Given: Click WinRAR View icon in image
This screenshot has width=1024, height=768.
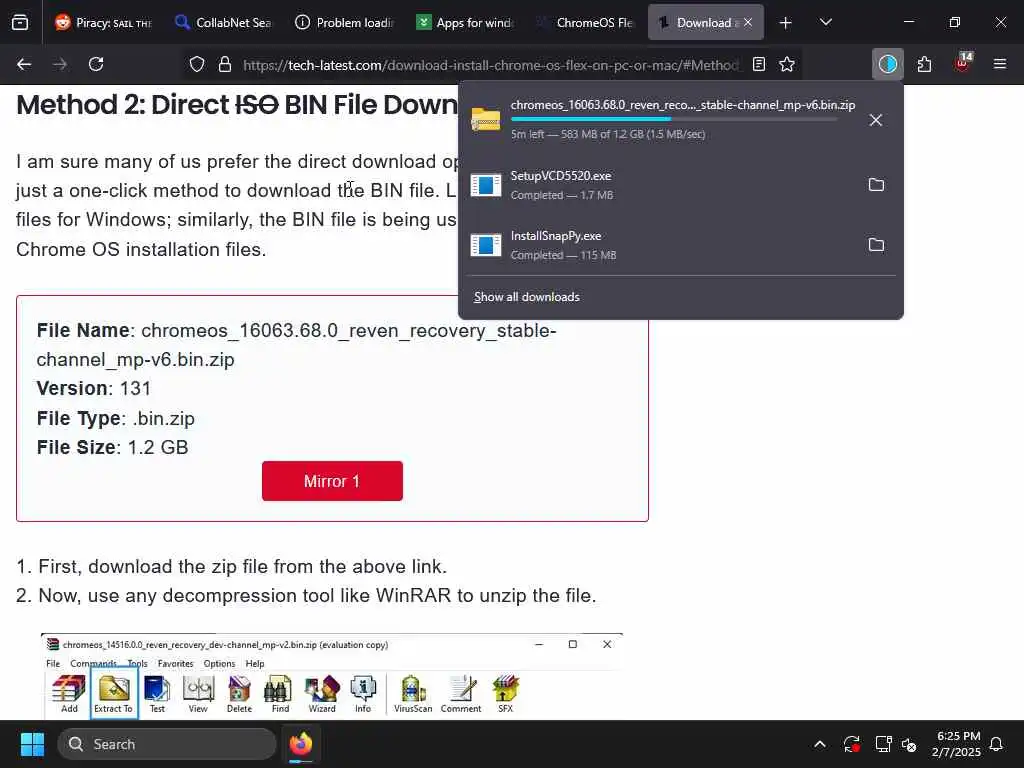Looking at the screenshot, I should 198,694.
